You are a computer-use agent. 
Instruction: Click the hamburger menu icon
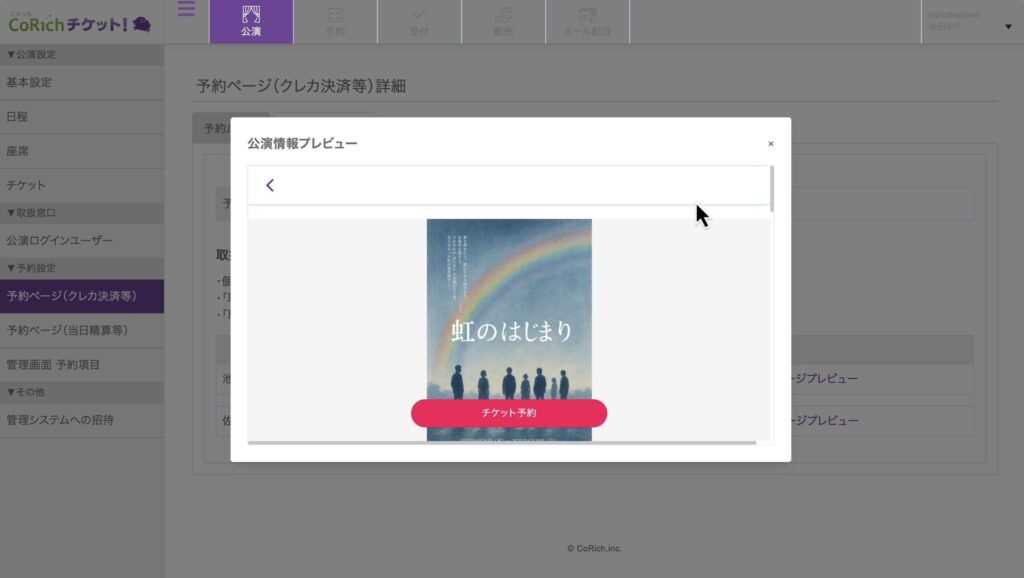pos(186,10)
